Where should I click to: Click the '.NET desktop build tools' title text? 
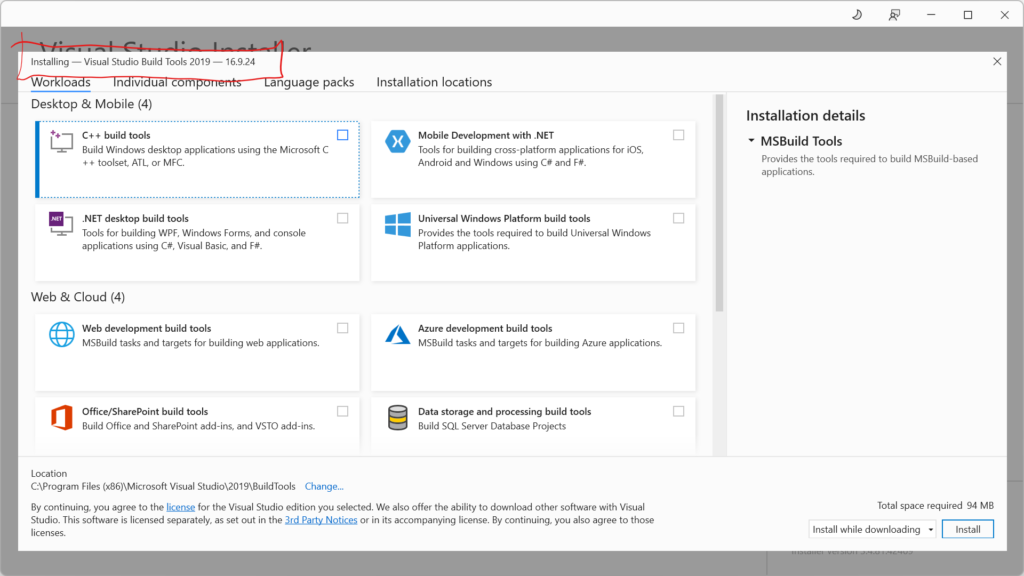point(135,219)
